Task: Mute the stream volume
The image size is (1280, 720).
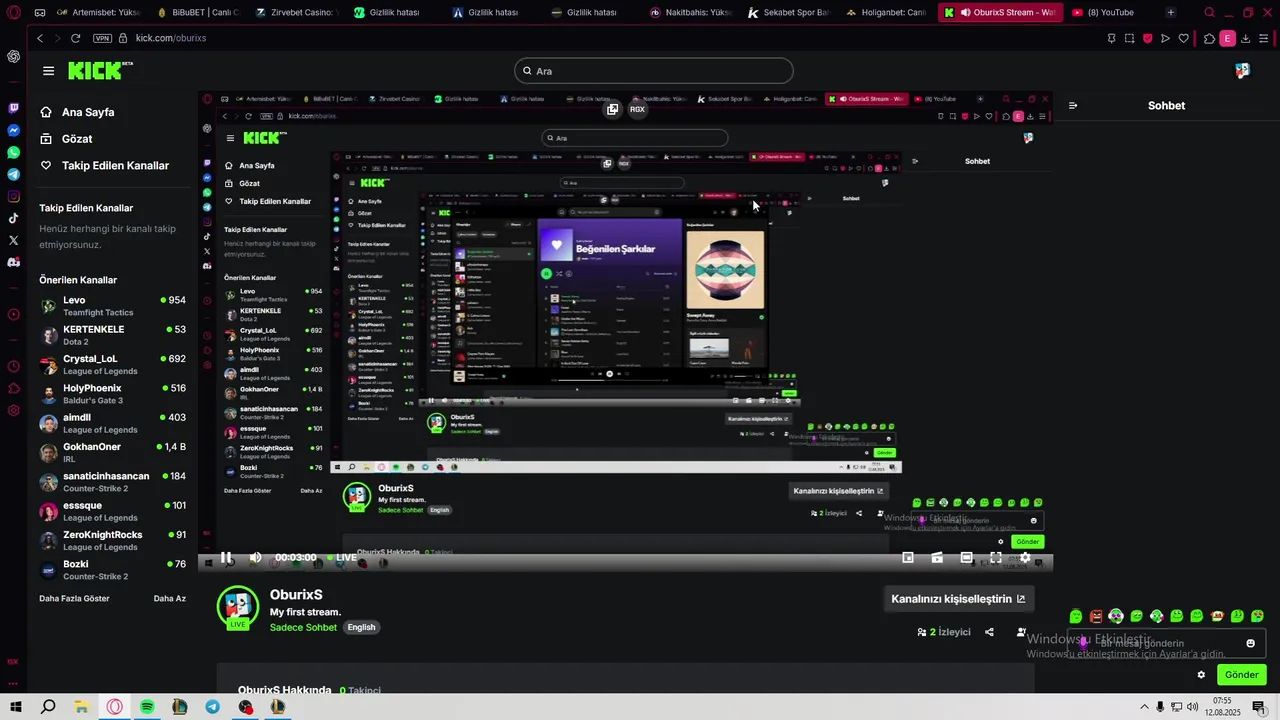Action: coord(255,557)
